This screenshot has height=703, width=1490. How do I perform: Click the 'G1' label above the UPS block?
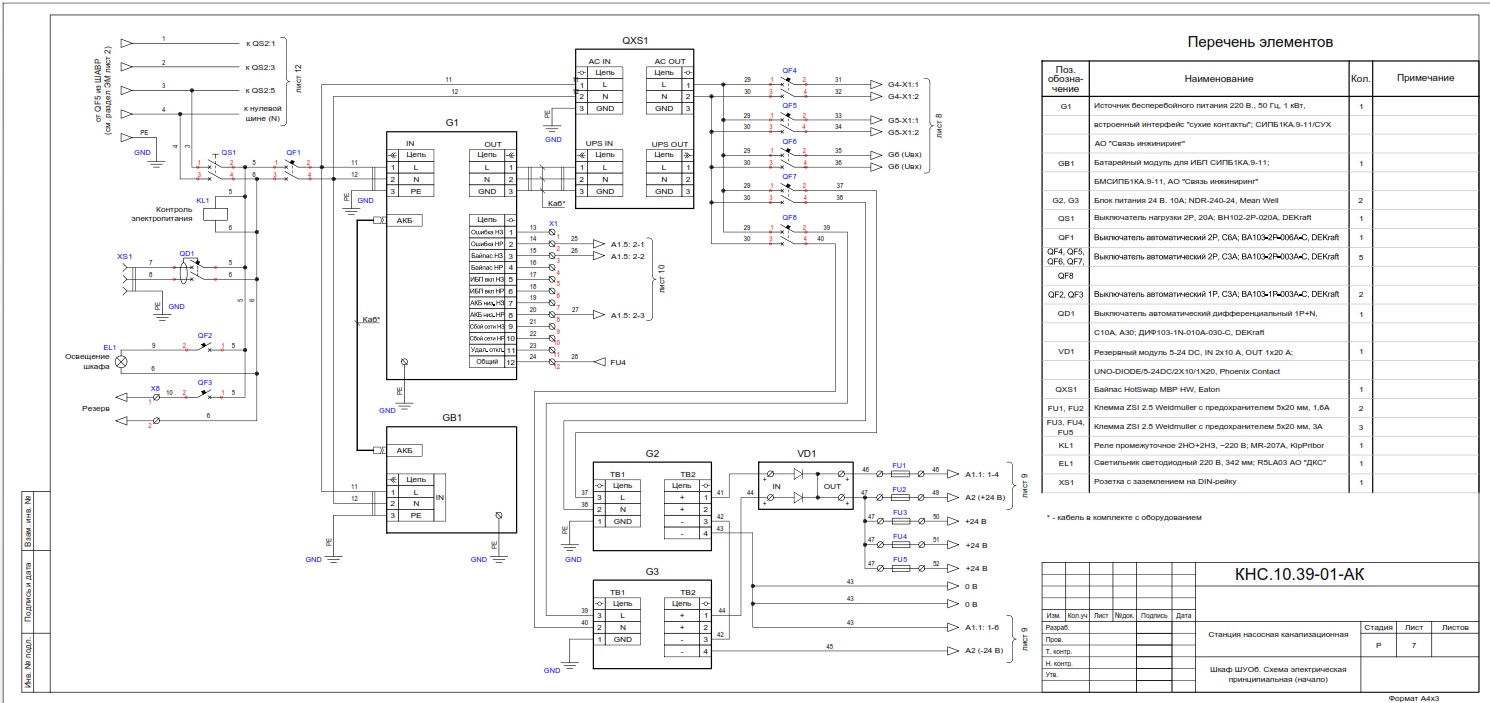451,122
